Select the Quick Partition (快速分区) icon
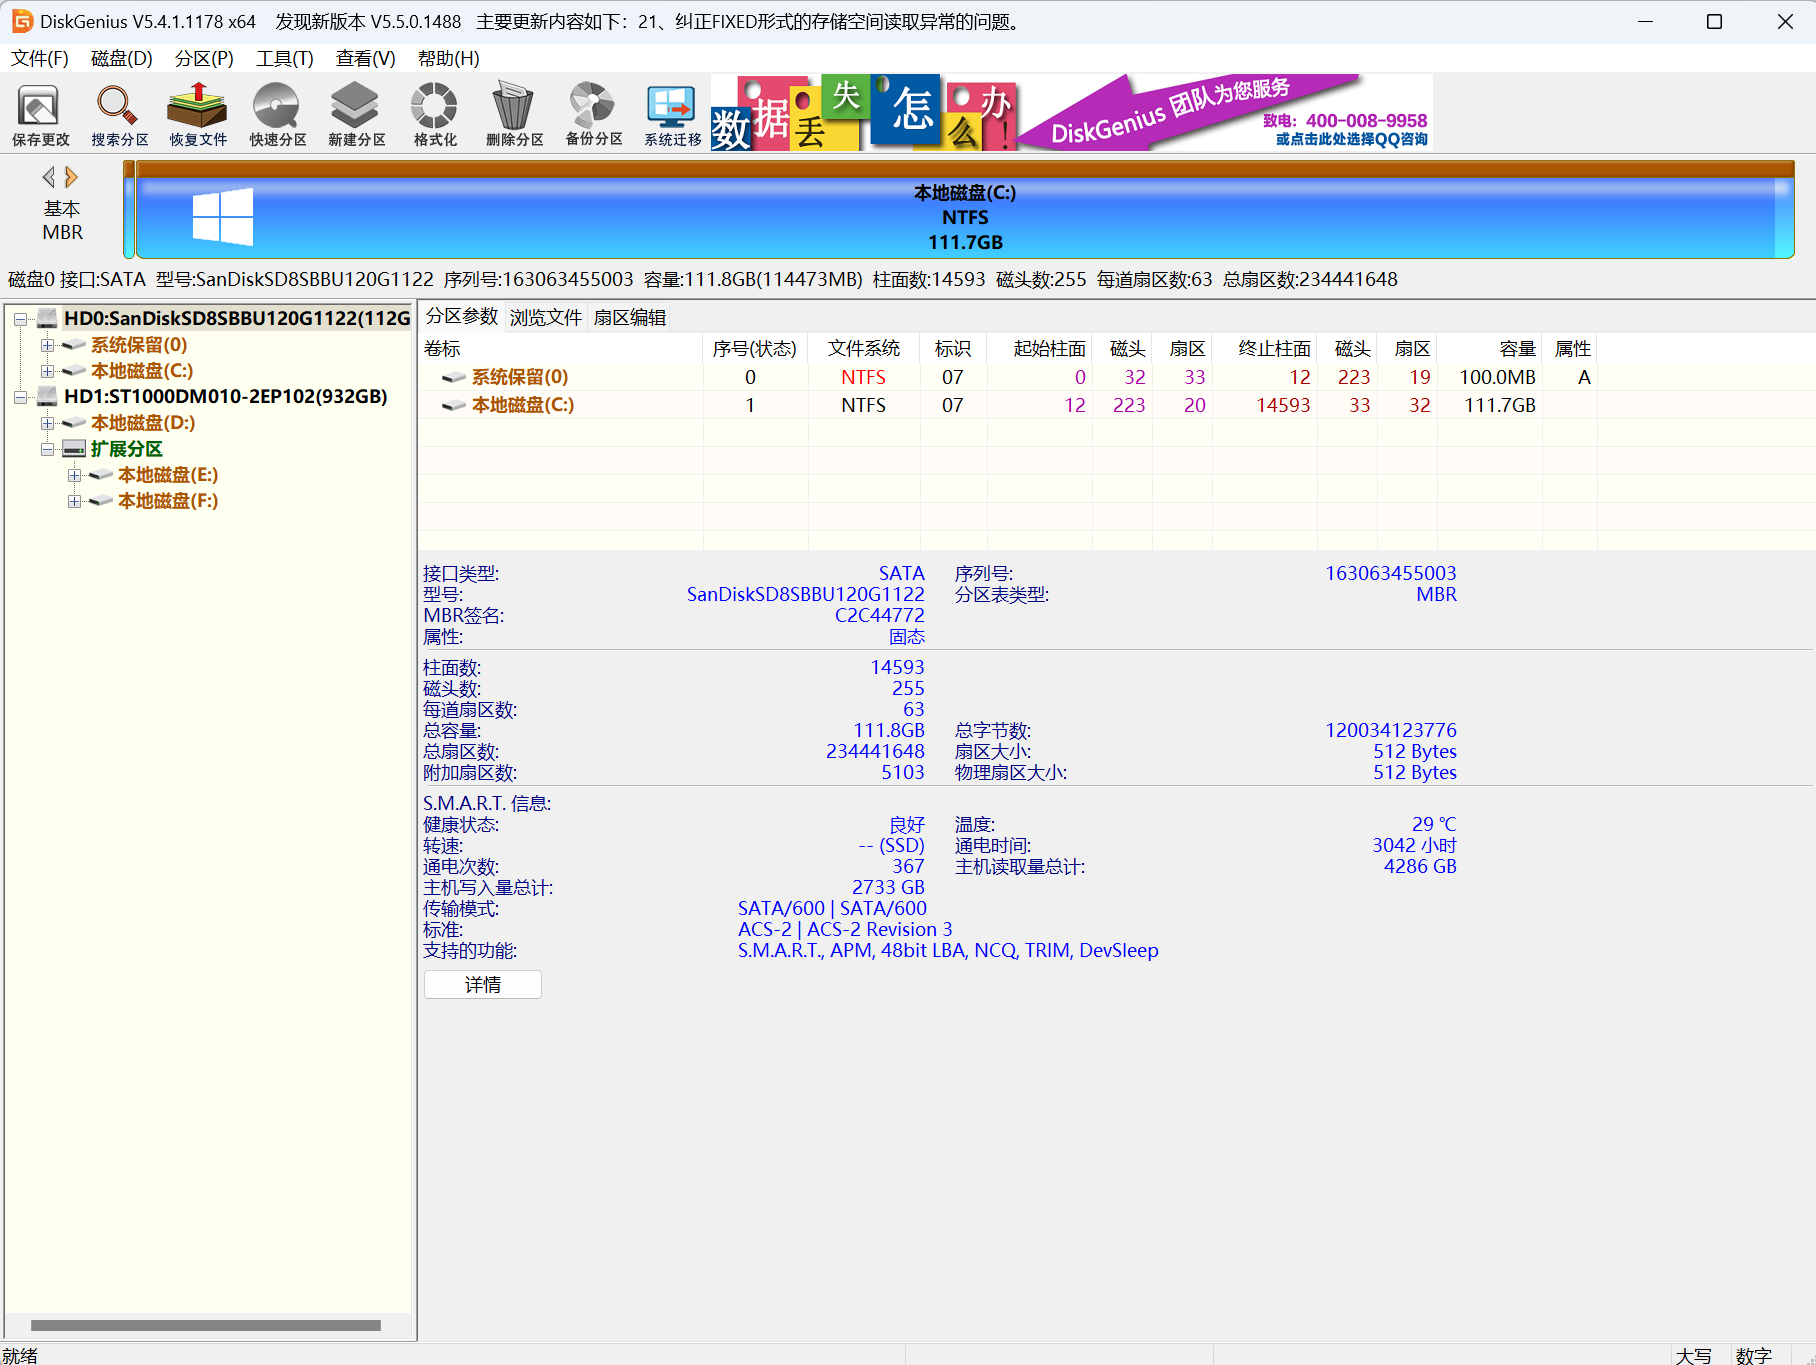This screenshot has height=1365, width=1816. click(x=277, y=113)
